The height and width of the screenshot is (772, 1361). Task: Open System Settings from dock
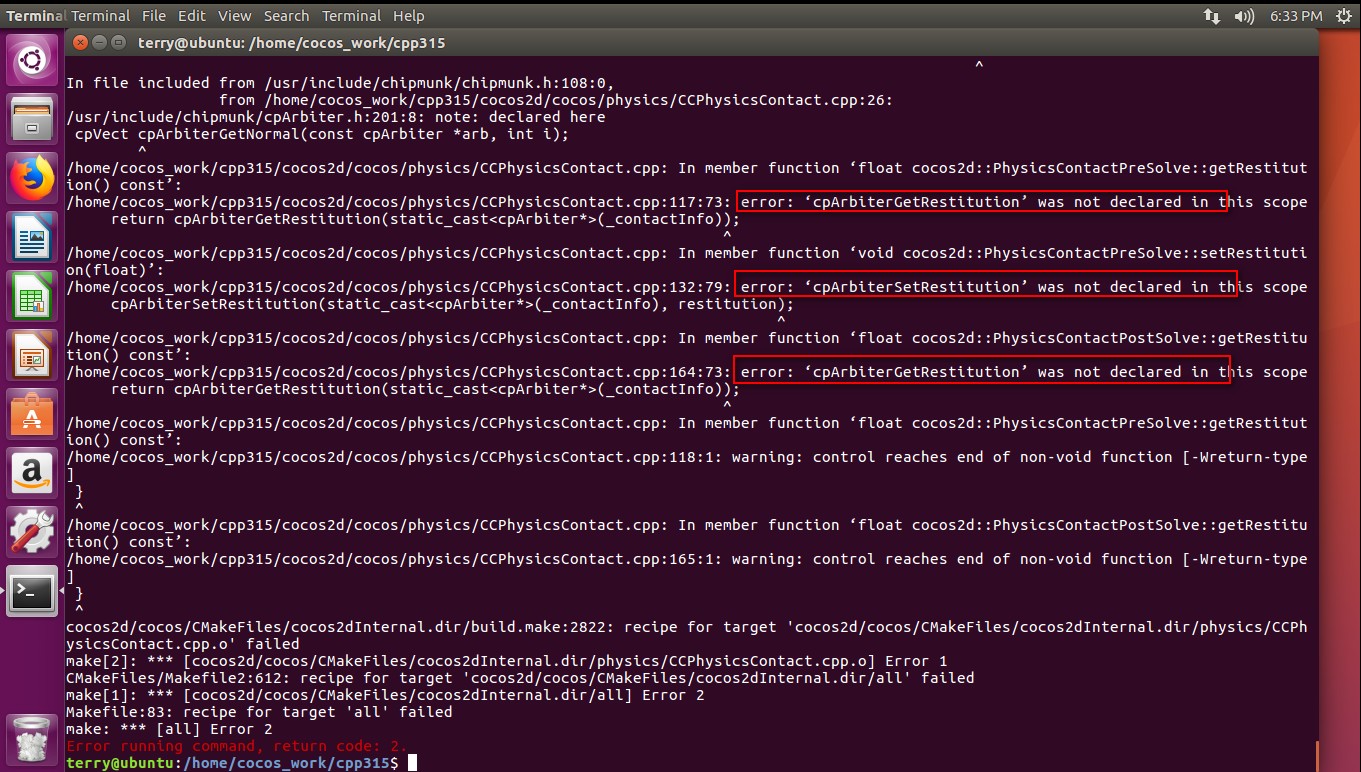click(32, 532)
